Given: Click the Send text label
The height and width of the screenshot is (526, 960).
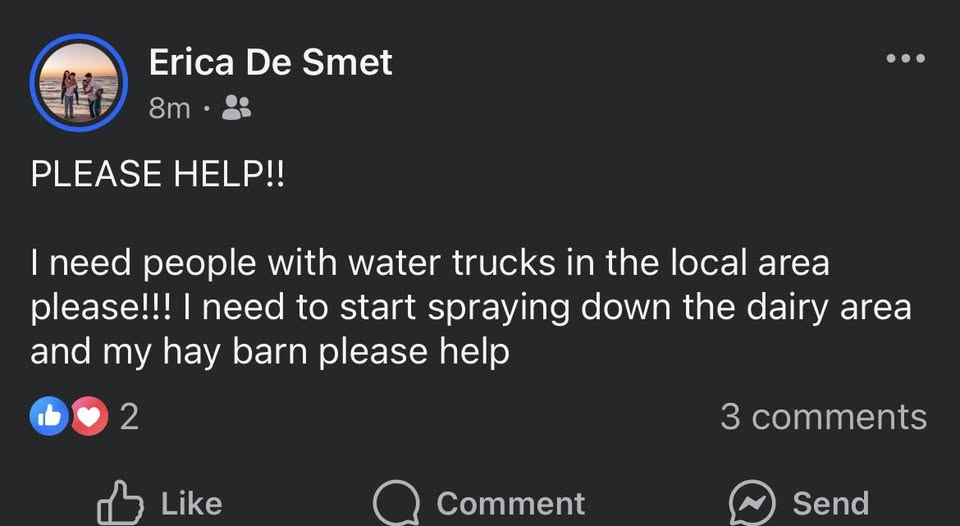Looking at the screenshot, I should pyautogui.click(x=831, y=504).
